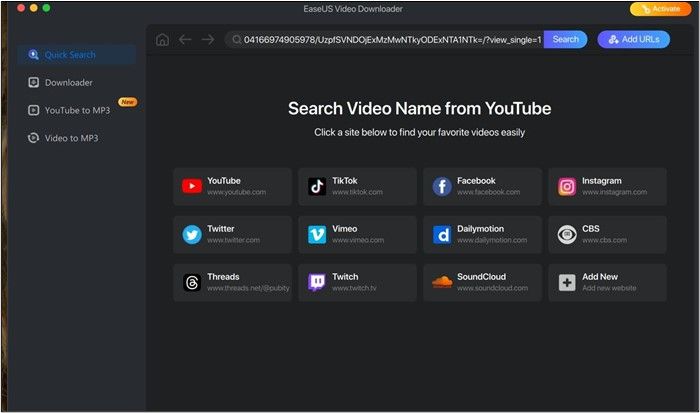This screenshot has height=413, width=700.
Task: Switch to Video to MP3
Action: [x=72, y=137]
